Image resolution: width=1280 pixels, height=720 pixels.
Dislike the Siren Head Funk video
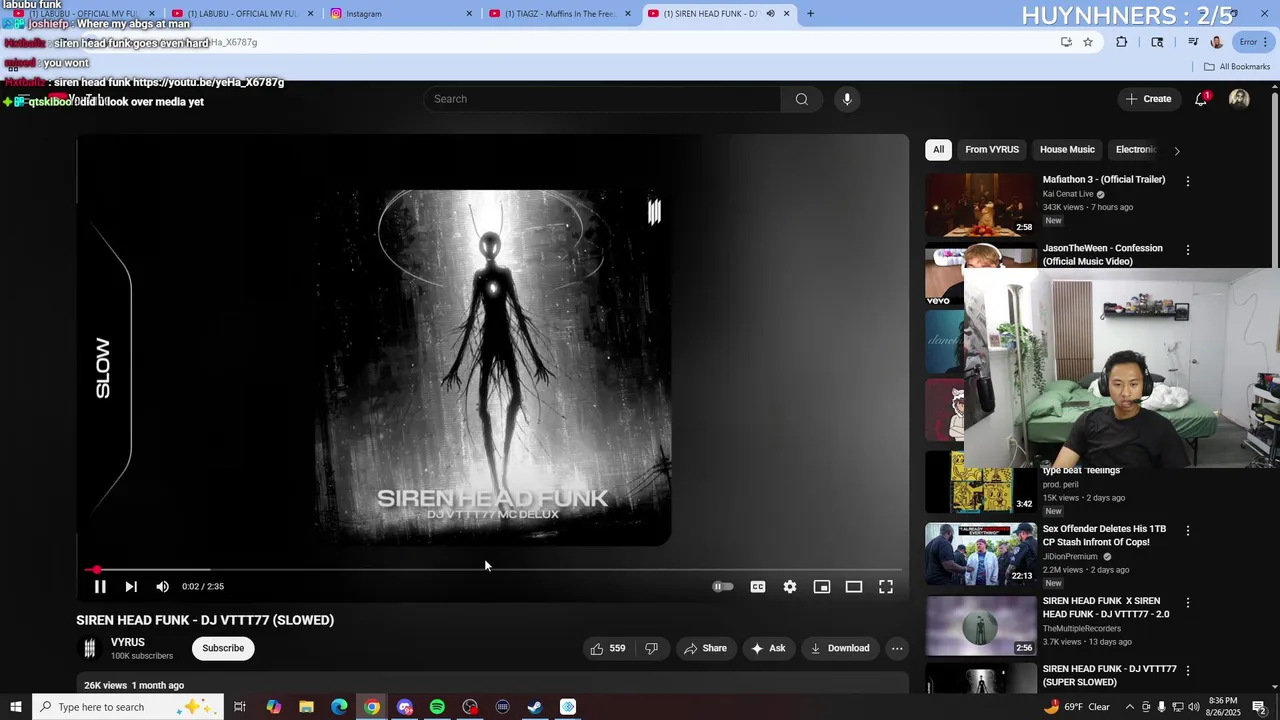[652, 648]
